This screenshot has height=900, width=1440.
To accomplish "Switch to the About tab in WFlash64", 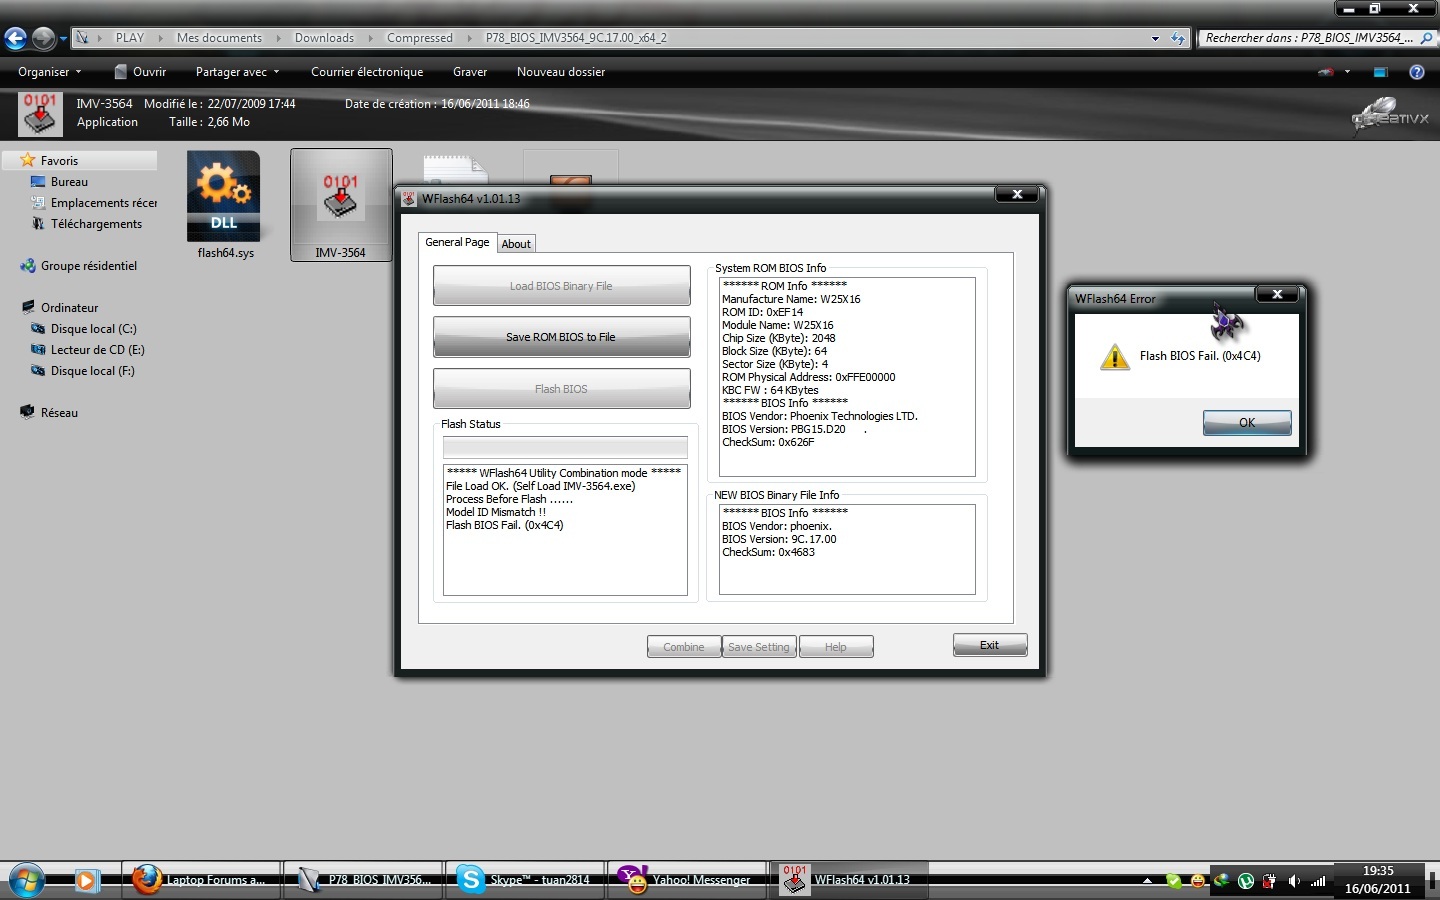I will [x=516, y=244].
